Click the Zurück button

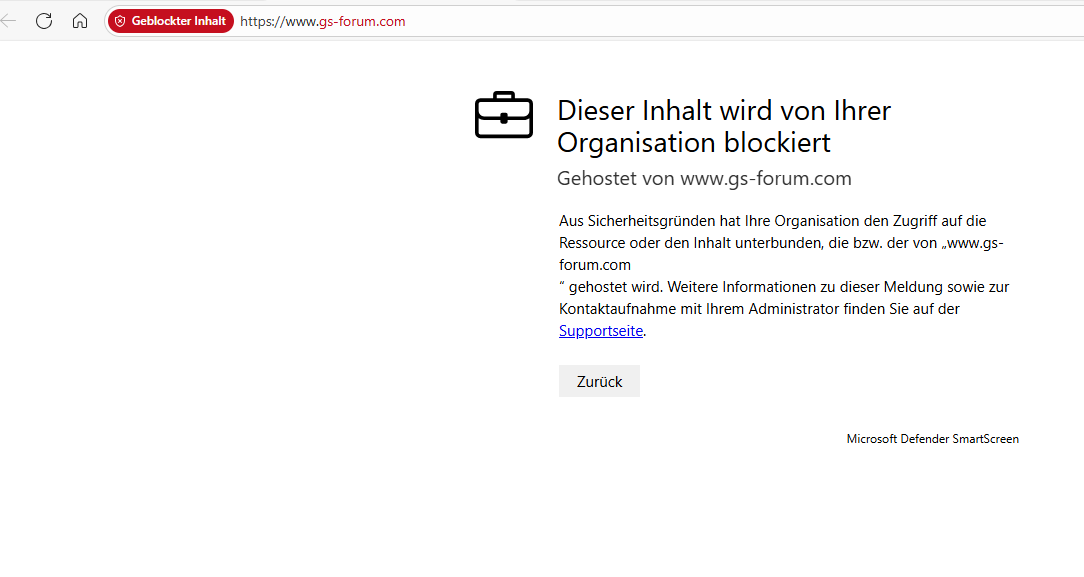click(599, 381)
